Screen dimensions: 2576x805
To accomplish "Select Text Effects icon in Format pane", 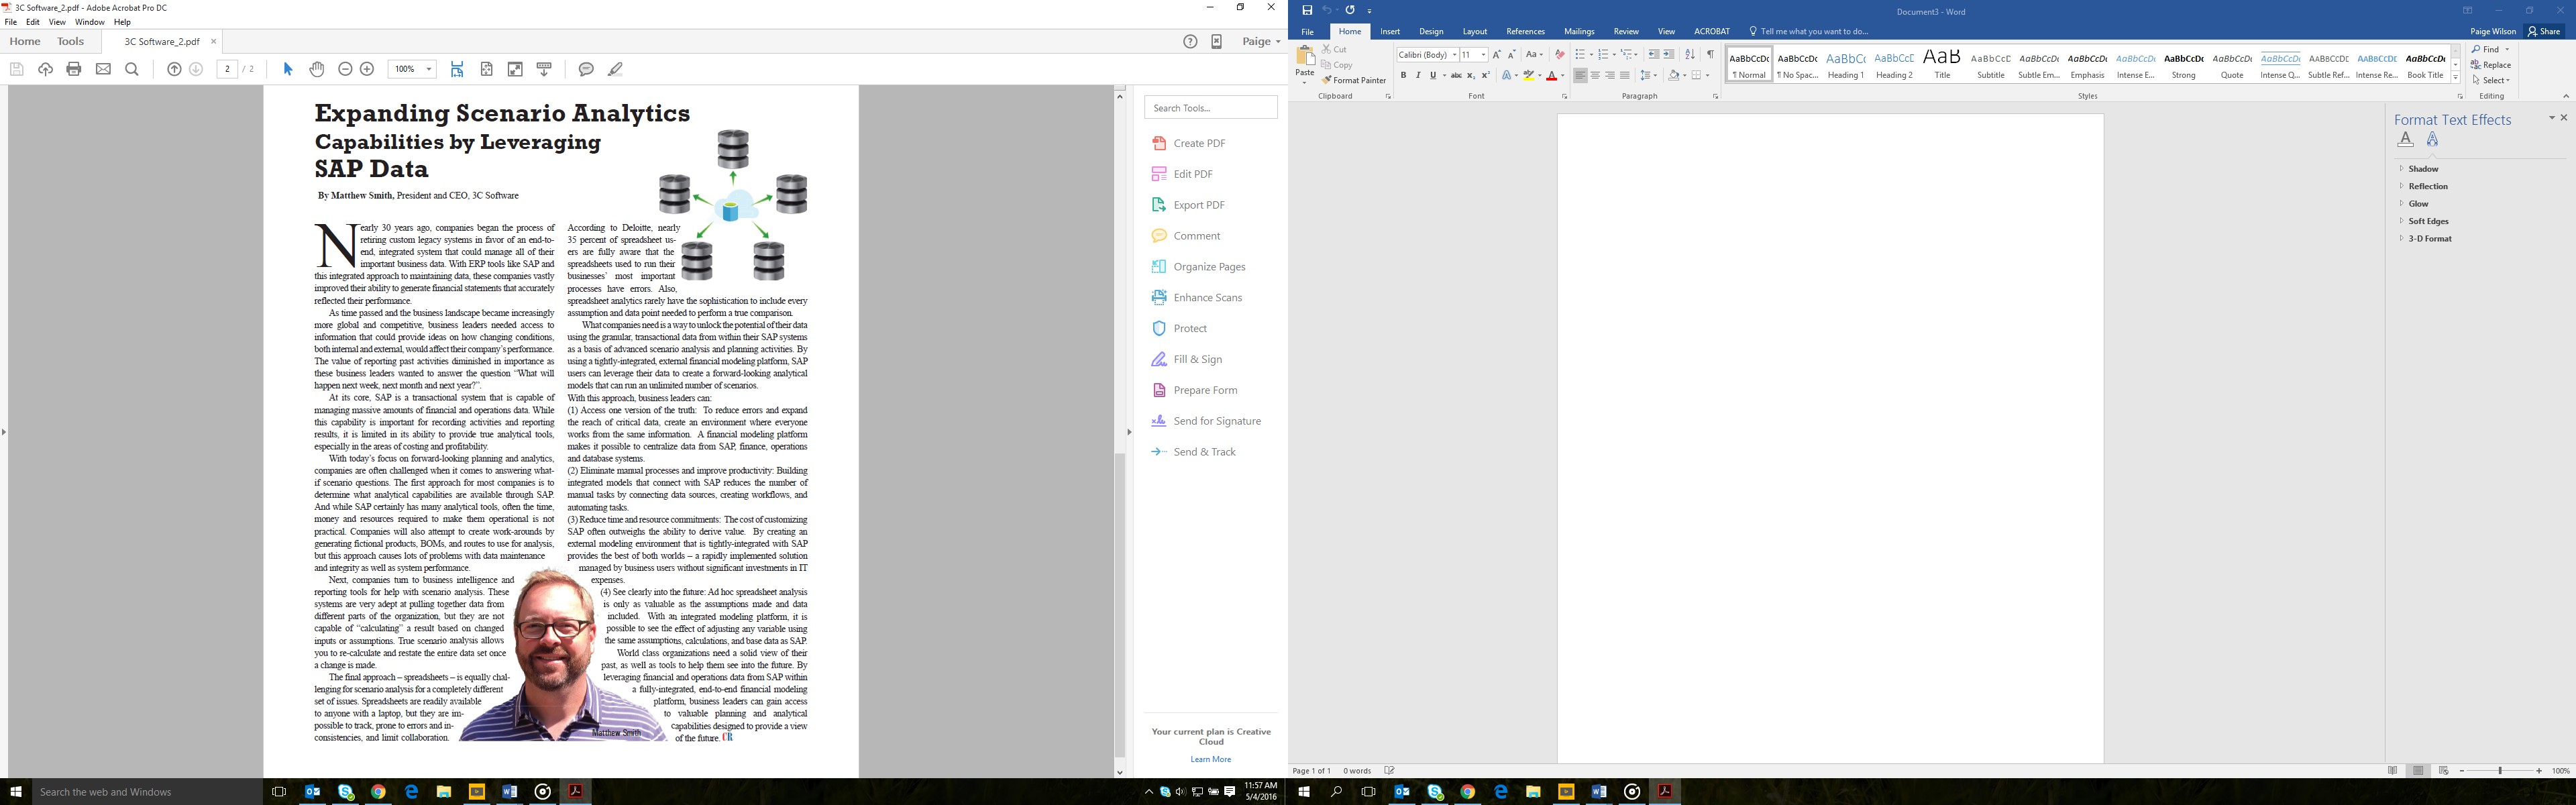I will 2432,140.
